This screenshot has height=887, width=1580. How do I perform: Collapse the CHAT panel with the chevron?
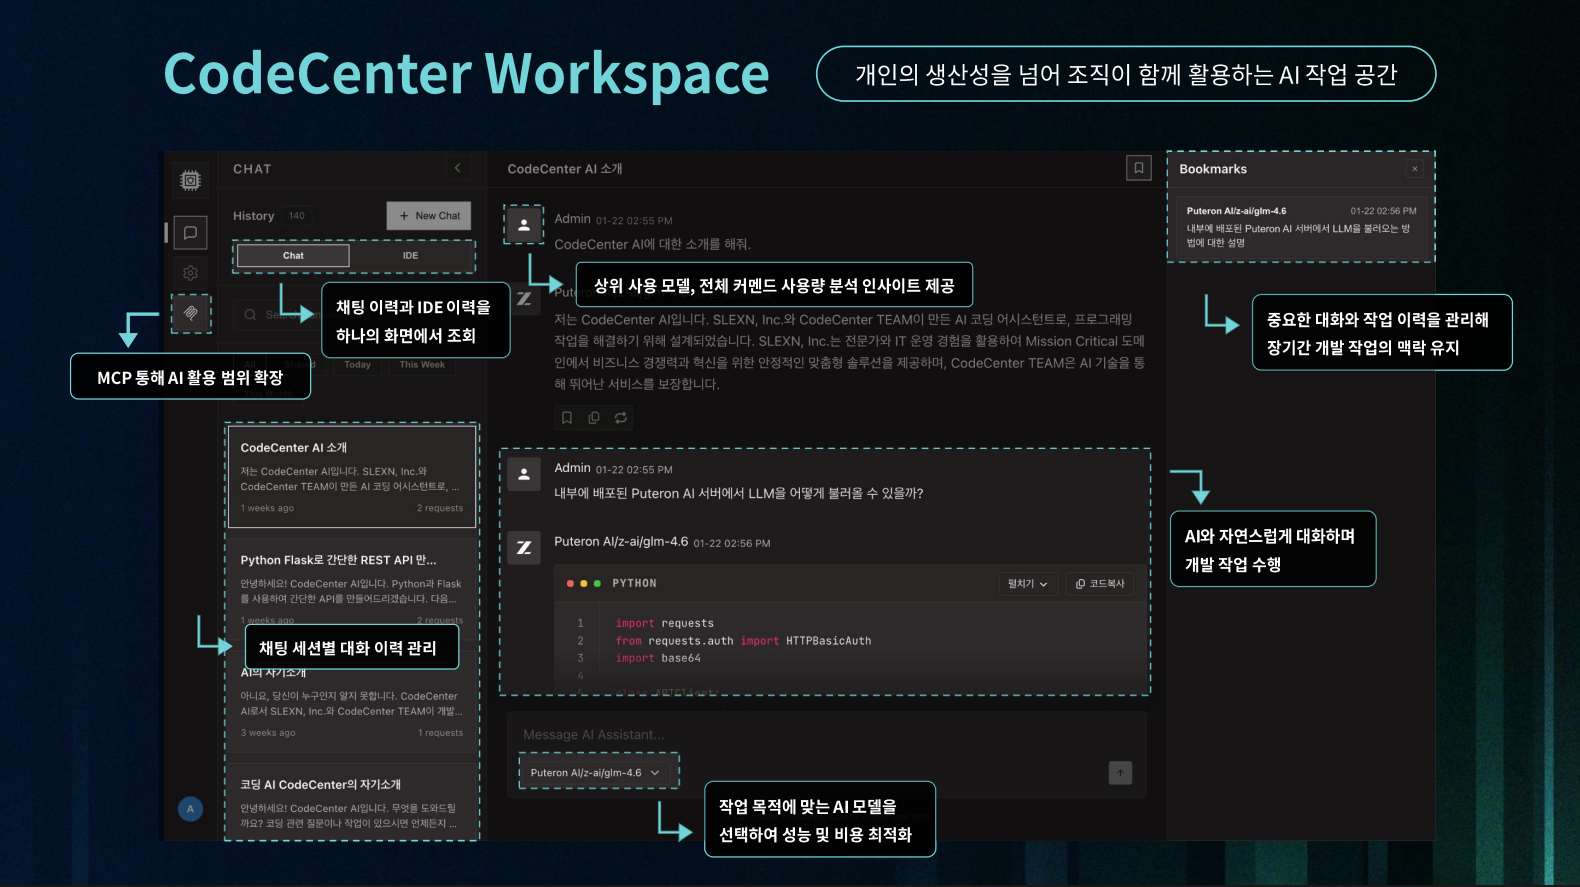[457, 168]
